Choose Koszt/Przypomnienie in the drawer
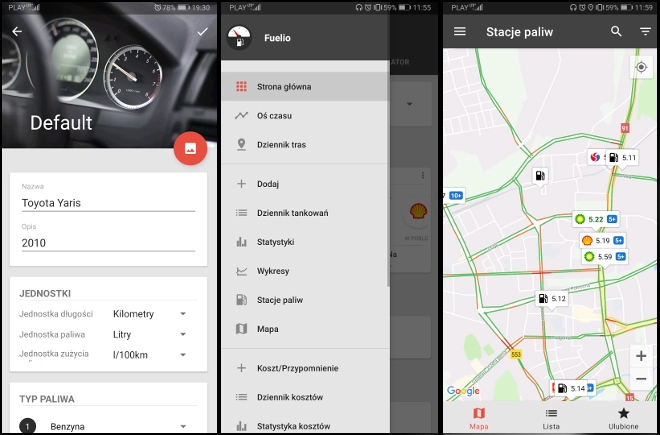This screenshot has width=660, height=435. (305, 368)
